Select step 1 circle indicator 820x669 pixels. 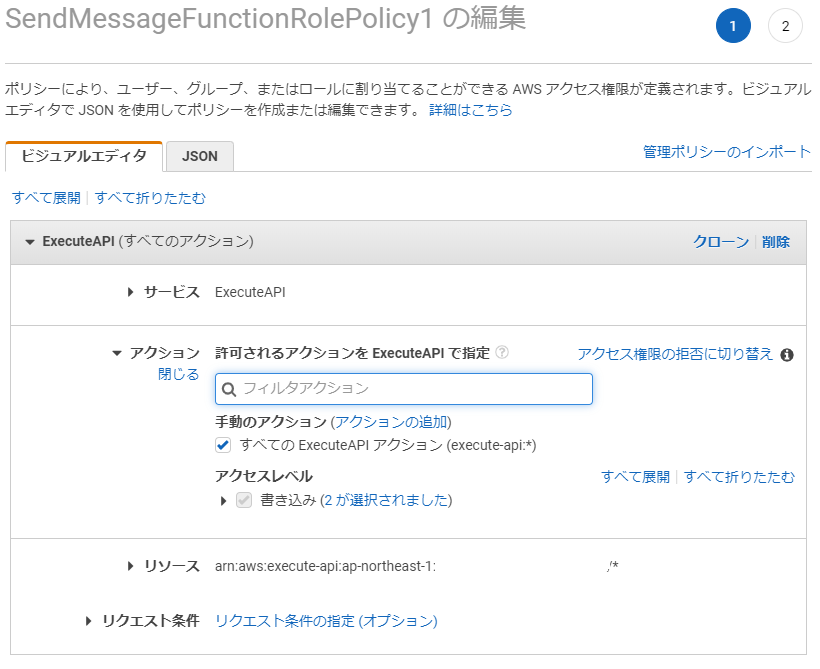(733, 26)
